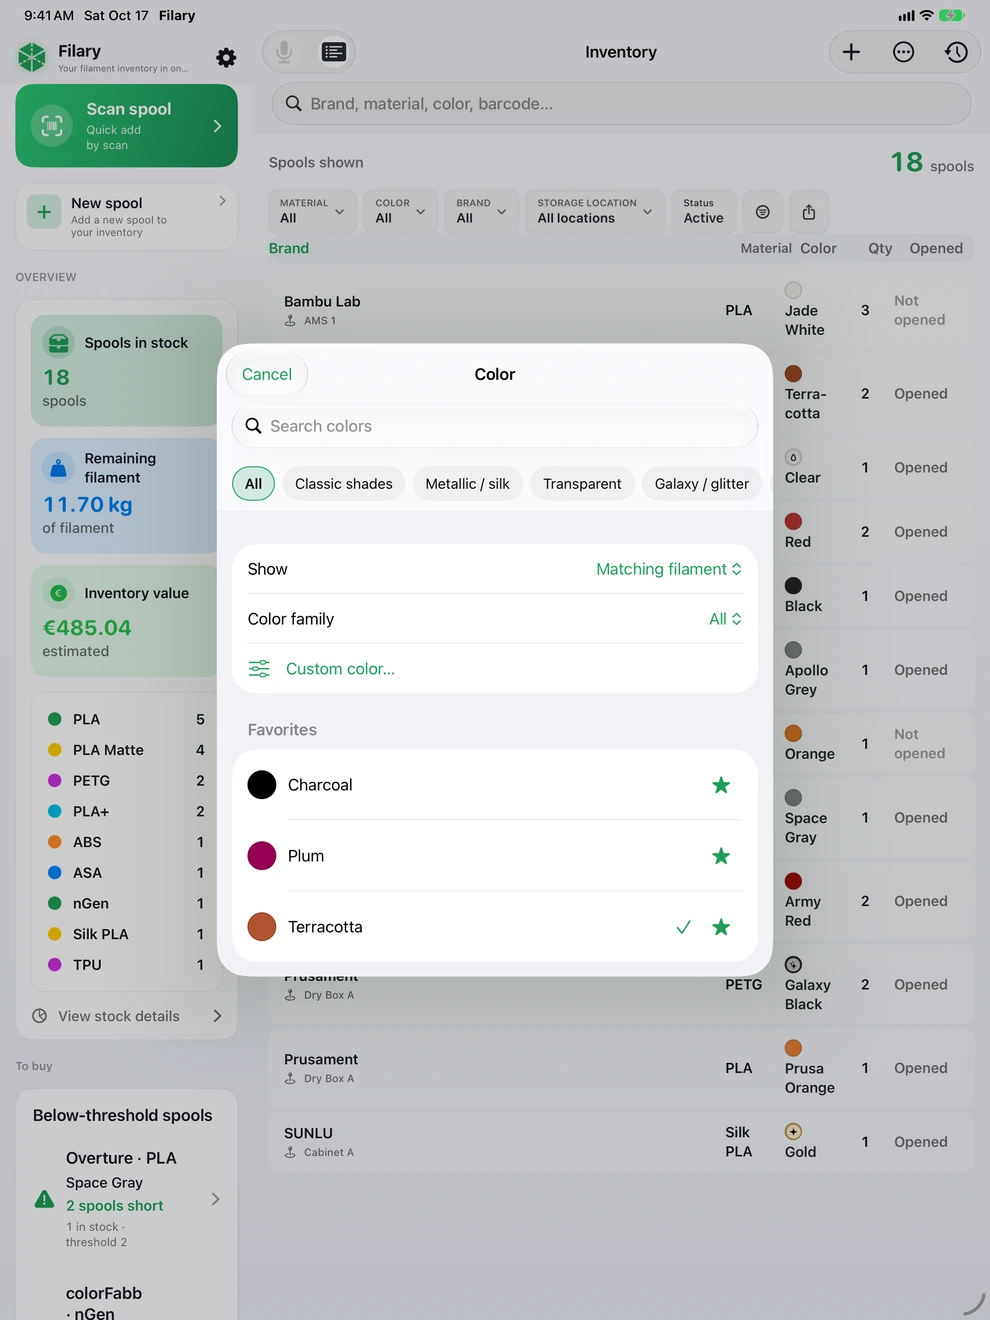Tap the share export icon in filters
Viewport: 990px width, 1320px height.
[x=809, y=212]
